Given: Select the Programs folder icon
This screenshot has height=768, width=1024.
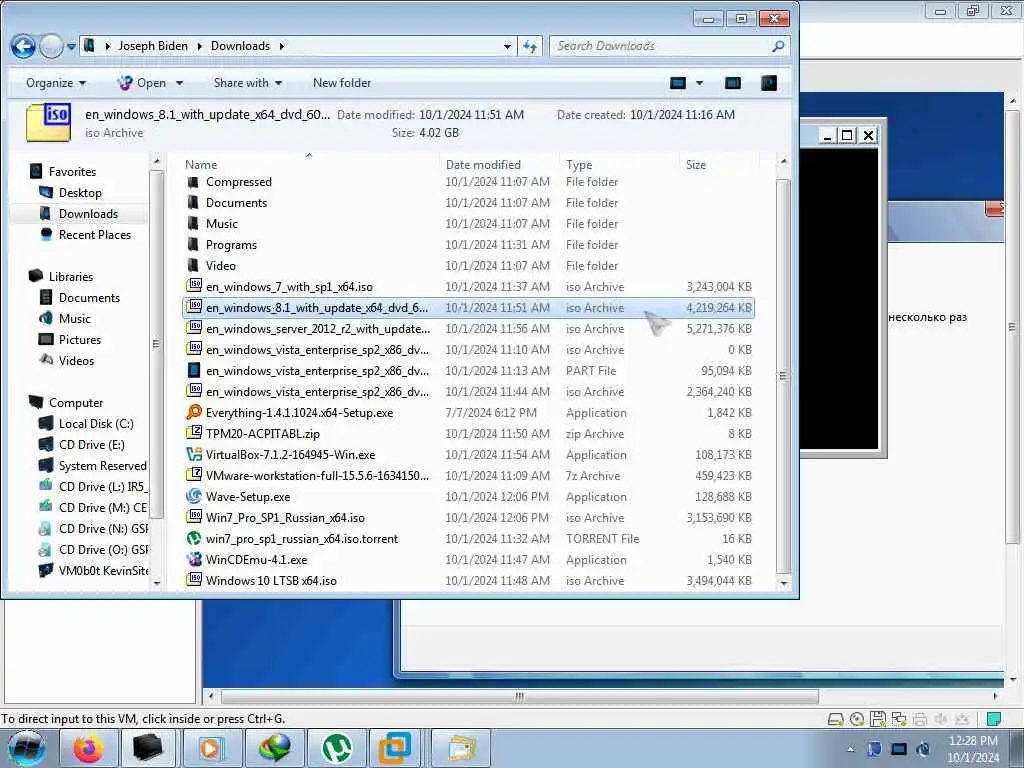Looking at the screenshot, I should coord(193,245).
